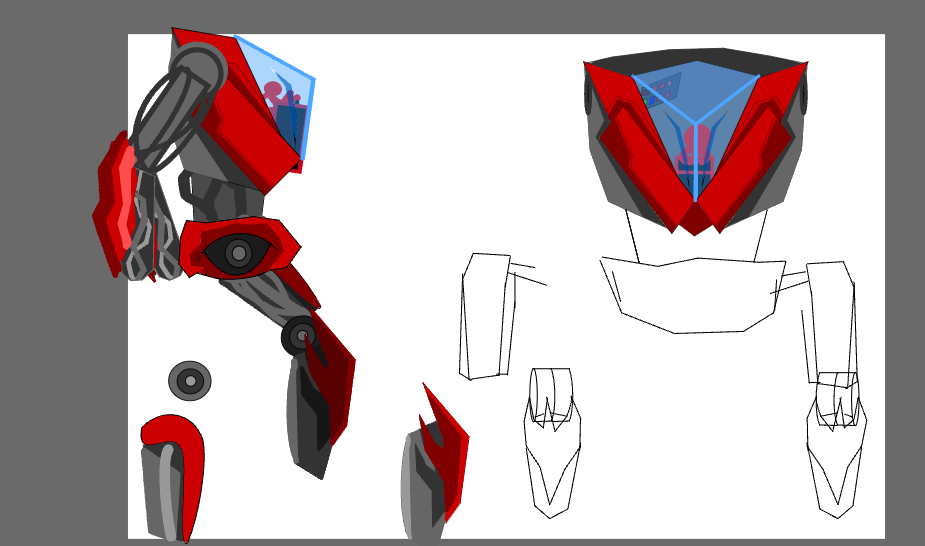Screen dimensions: 925x546
Task: Select the left outlined forearm block
Action: [x=484, y=315]
